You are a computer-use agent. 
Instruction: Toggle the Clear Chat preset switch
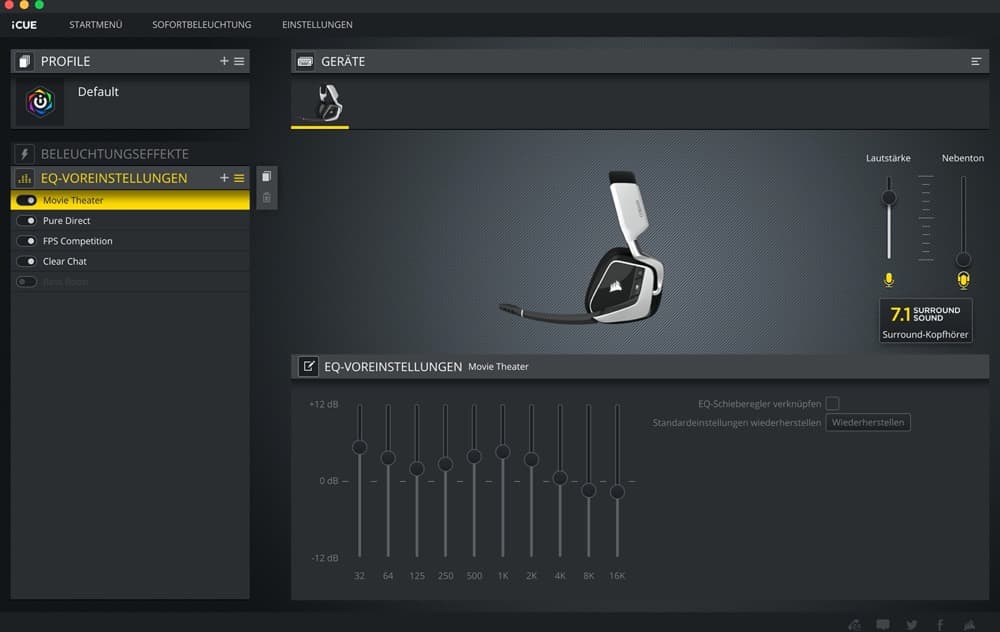click(27, 261)
